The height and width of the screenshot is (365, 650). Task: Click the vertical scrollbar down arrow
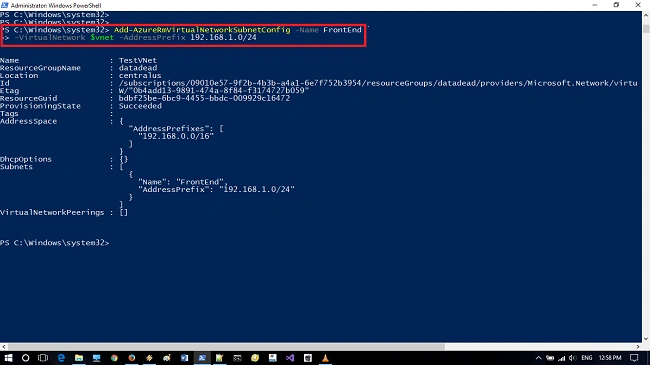point(646,339)
